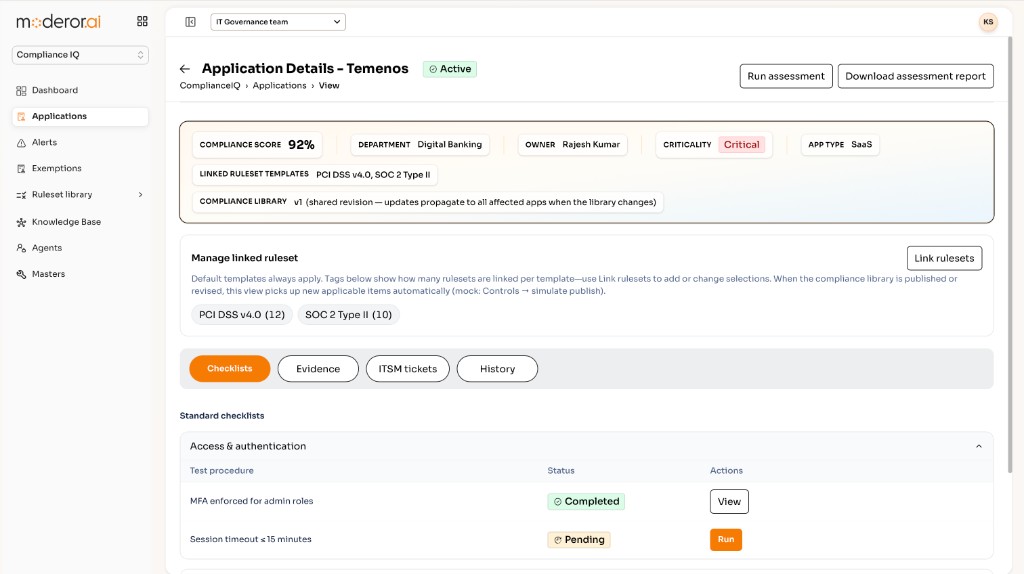
Task: Click the Active status badge
Action: pos(449,69)
